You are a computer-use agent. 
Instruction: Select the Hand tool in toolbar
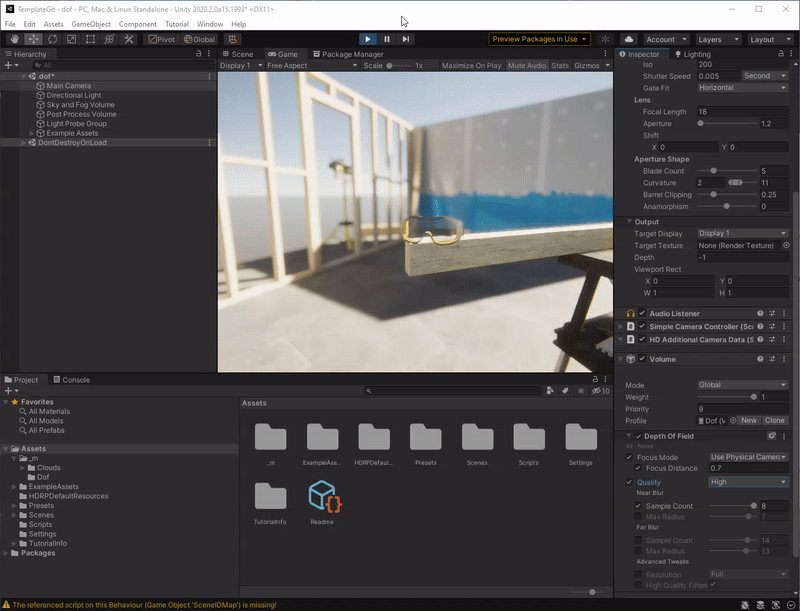click(14, 39)
